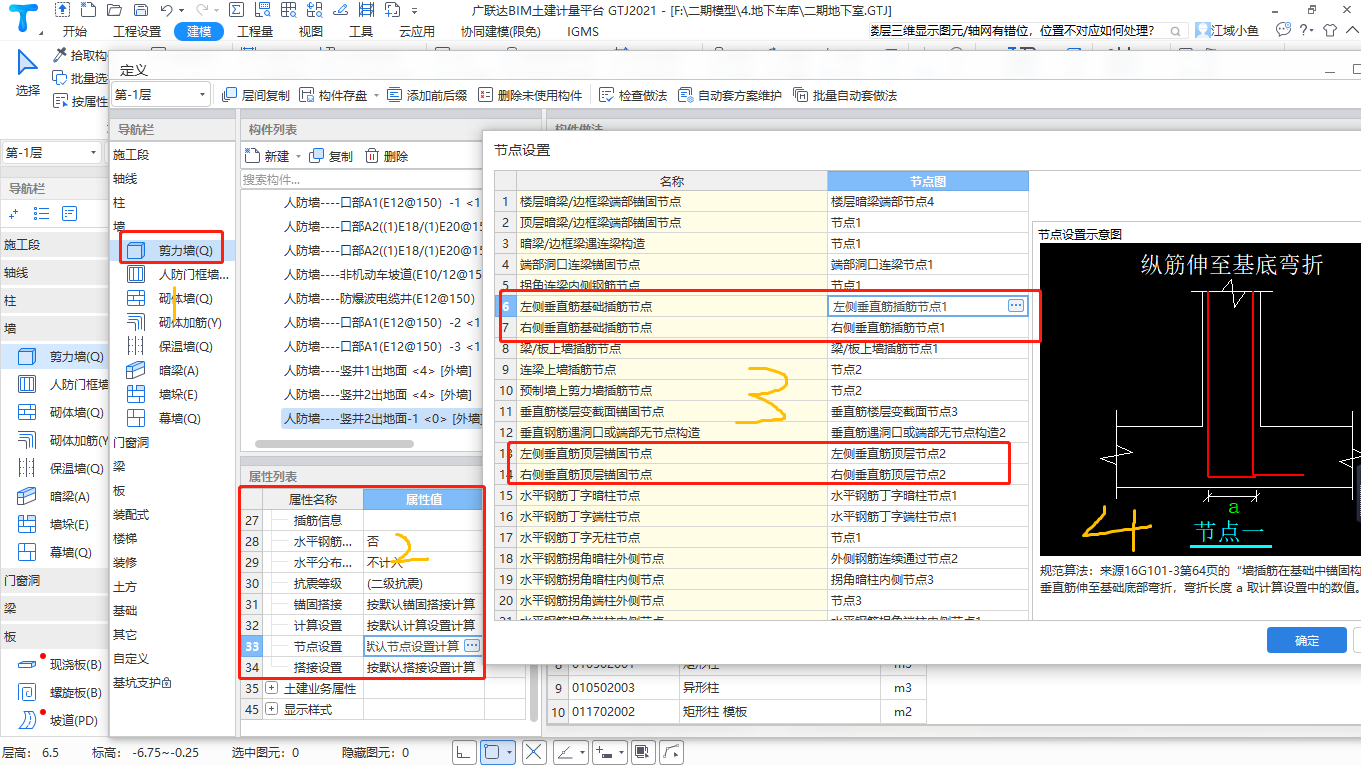Click the detail view icon in main navigation bar
Screen dimensions: 1361x765
pos(69,213)
